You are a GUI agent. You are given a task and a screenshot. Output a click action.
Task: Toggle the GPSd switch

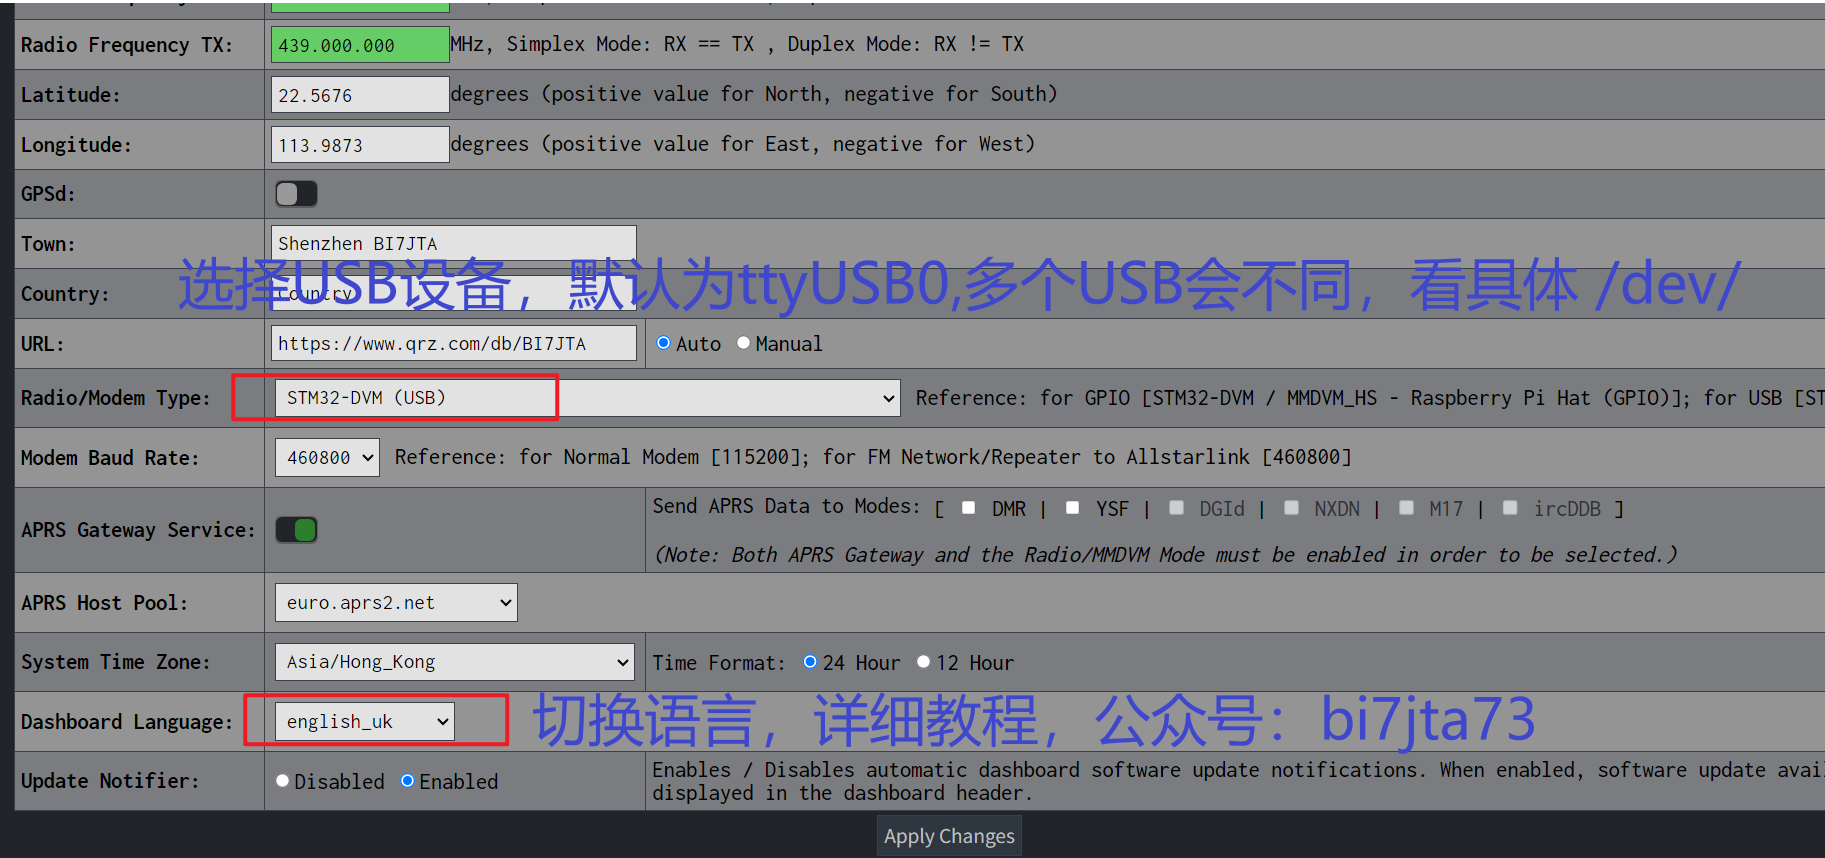click(x=296, y=194)
